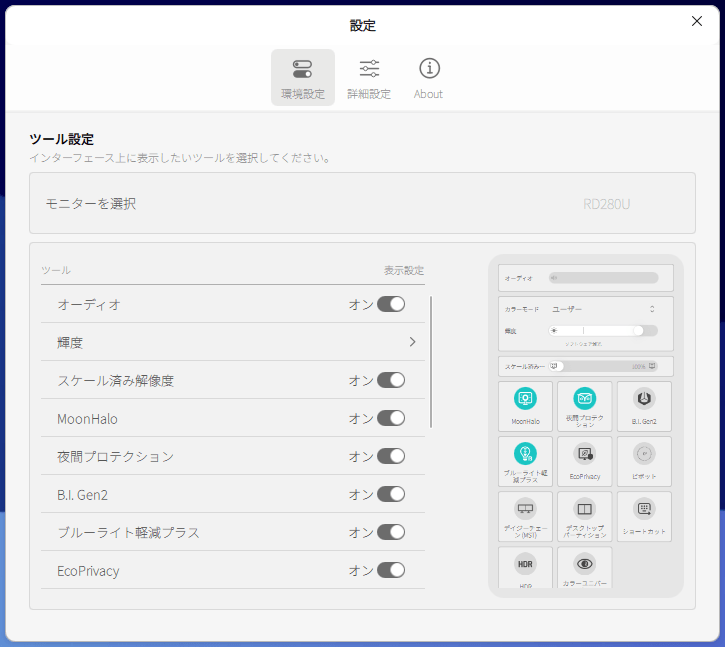Click the ピボット icon in preview panel
The image size is (725, 647).
pos(645,454)
